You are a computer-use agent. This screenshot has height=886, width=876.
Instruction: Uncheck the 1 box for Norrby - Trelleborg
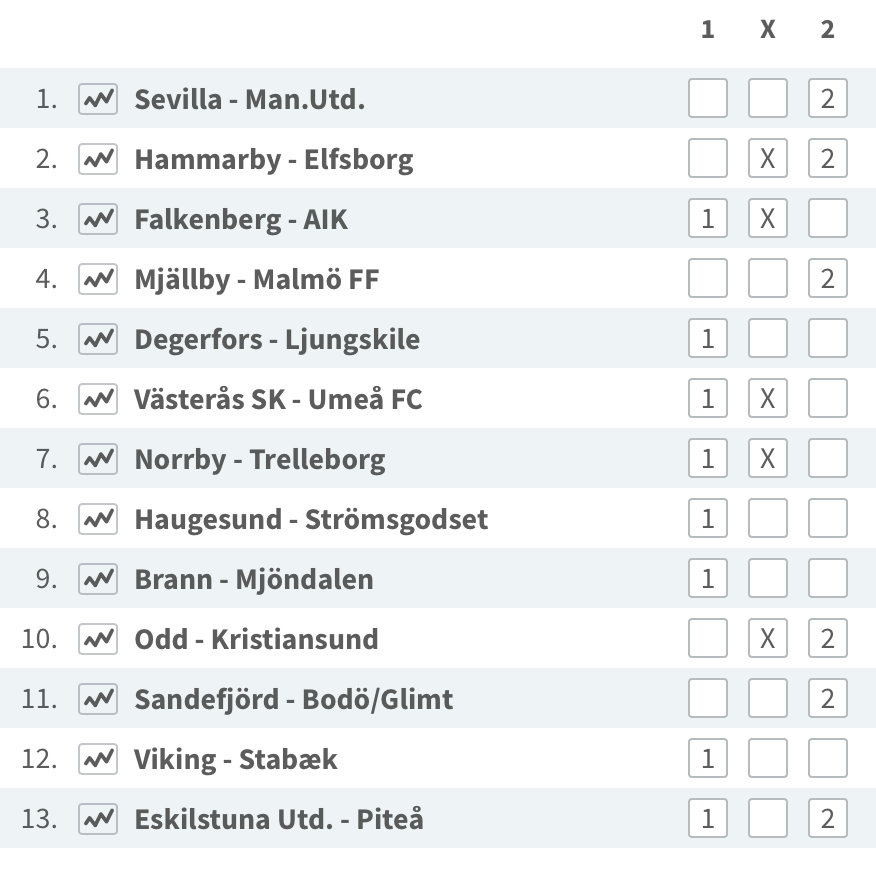708,458
